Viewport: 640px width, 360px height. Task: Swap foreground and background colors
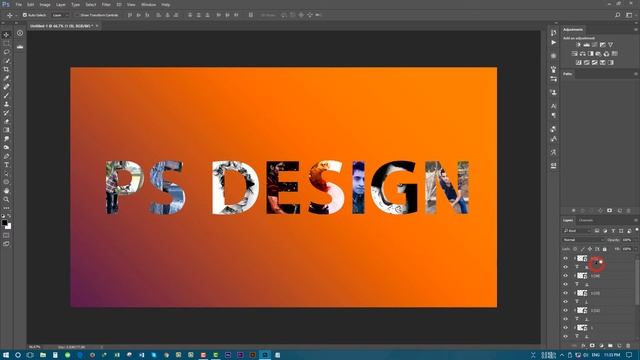click(x=9, y=216)
